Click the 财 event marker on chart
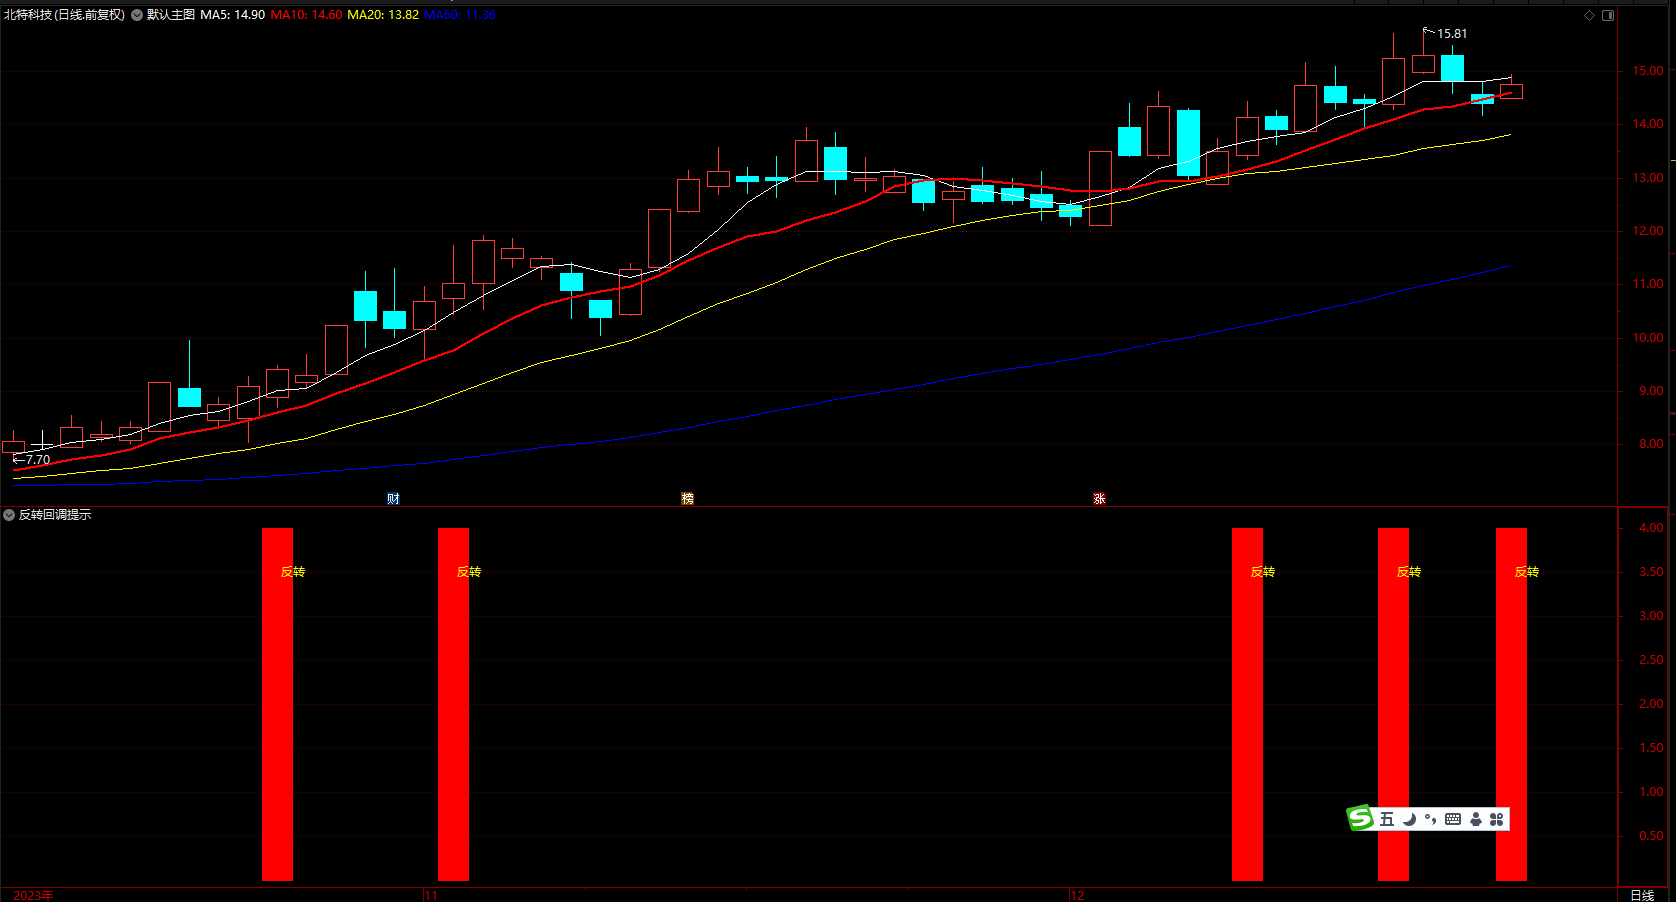Screen dimensions: 1676x902 coord(393,498)
